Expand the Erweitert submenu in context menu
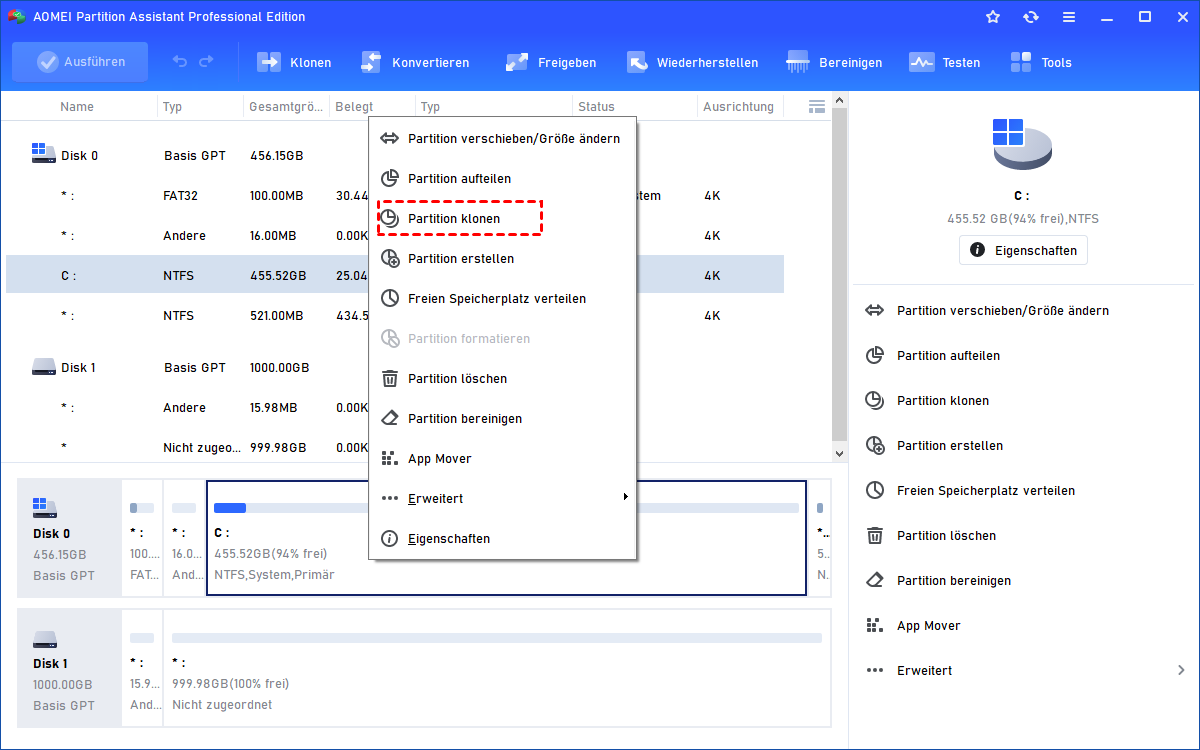Screen dimensions: 1200x750 (x=503, y=499)
